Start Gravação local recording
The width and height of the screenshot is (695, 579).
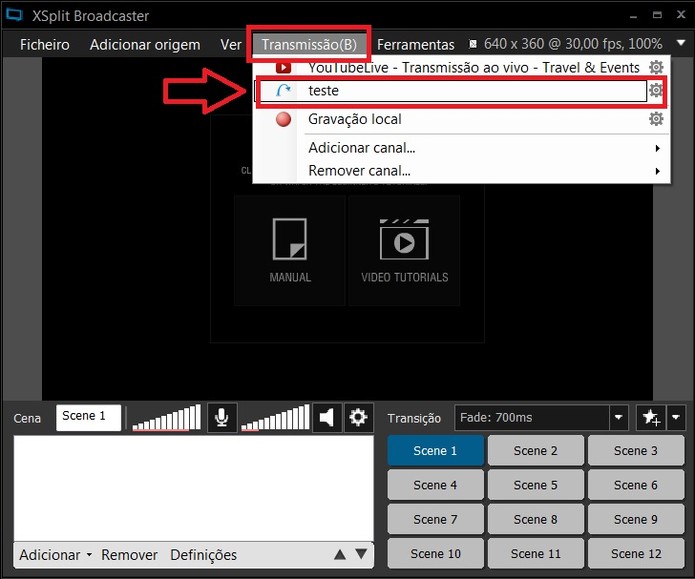coord(355,119)
